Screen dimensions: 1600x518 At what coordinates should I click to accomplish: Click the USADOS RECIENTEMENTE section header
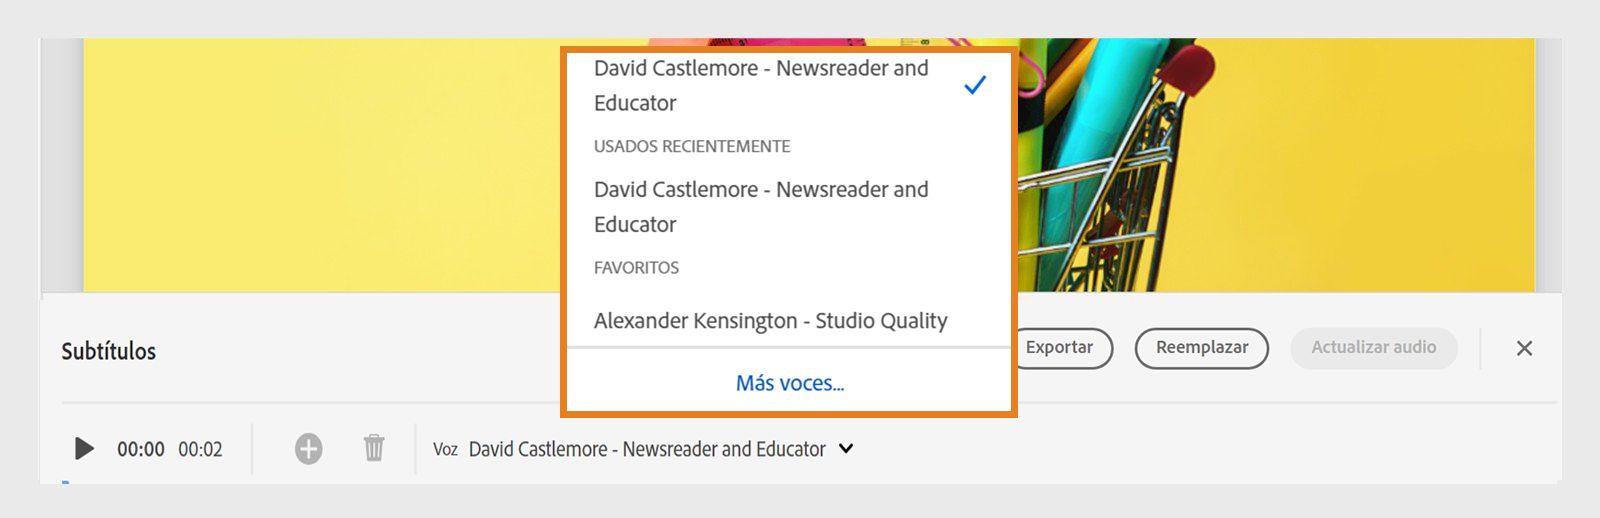pyautogui.click(x=692, y=146)
